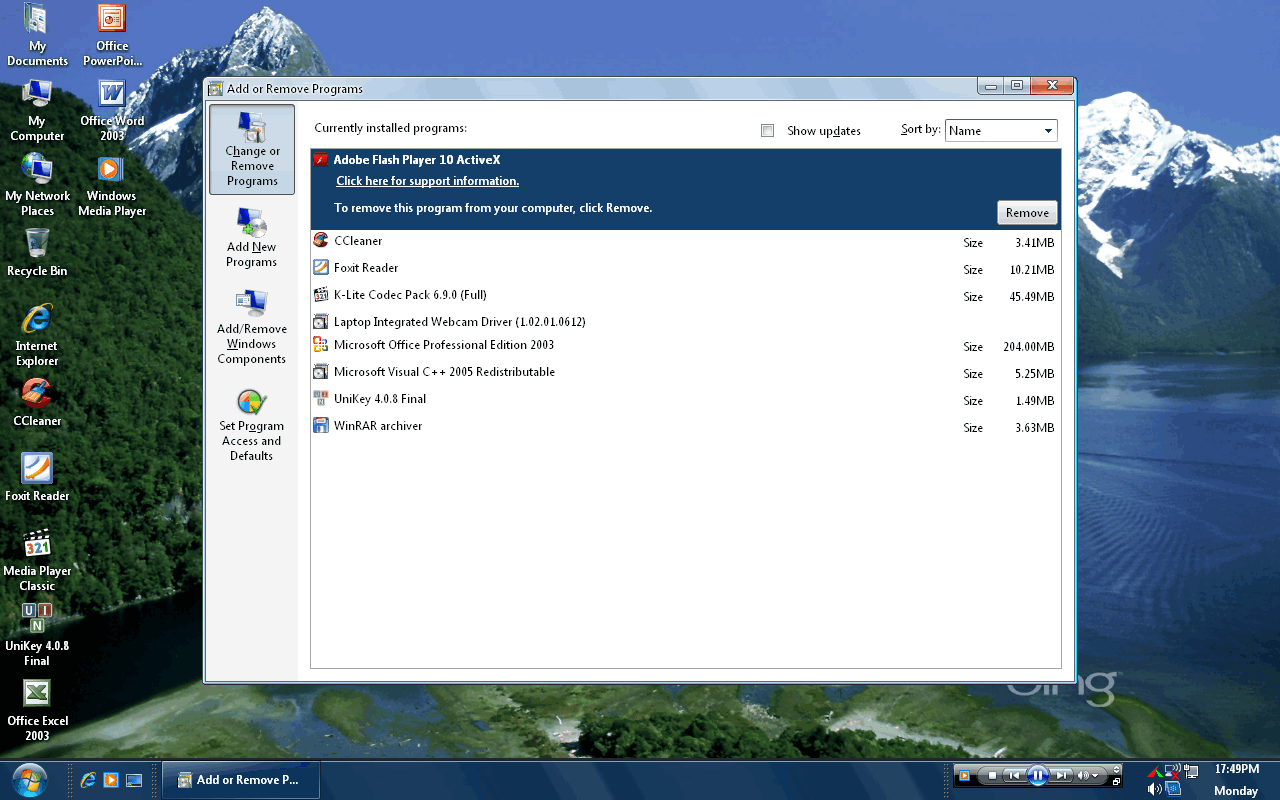Open Office Word 2003 desktop shortcut
The height and width of the screenshot is (800, 1280).
112,110
